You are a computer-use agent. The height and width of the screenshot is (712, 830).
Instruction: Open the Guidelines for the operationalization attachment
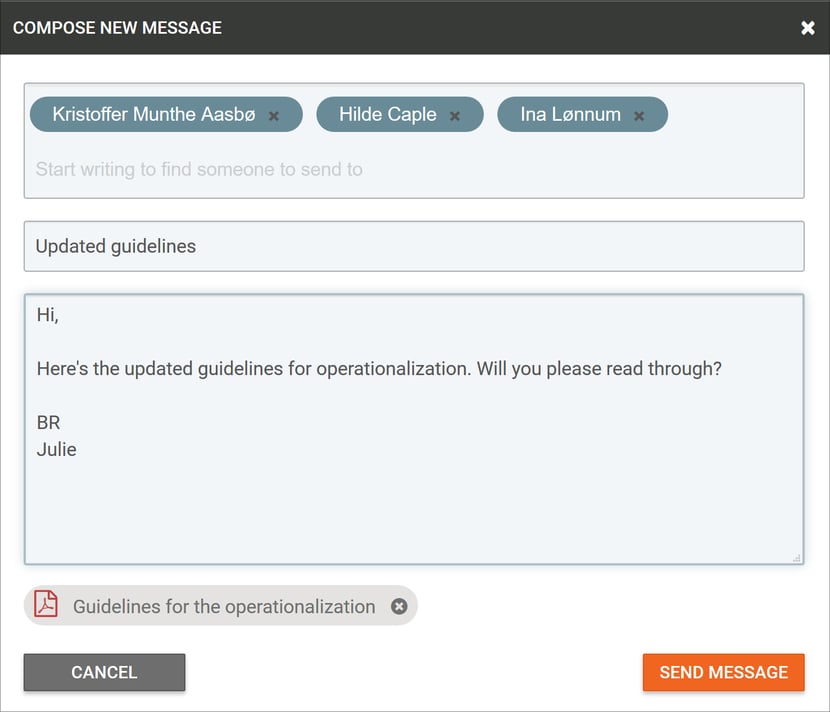coord(224,607)
